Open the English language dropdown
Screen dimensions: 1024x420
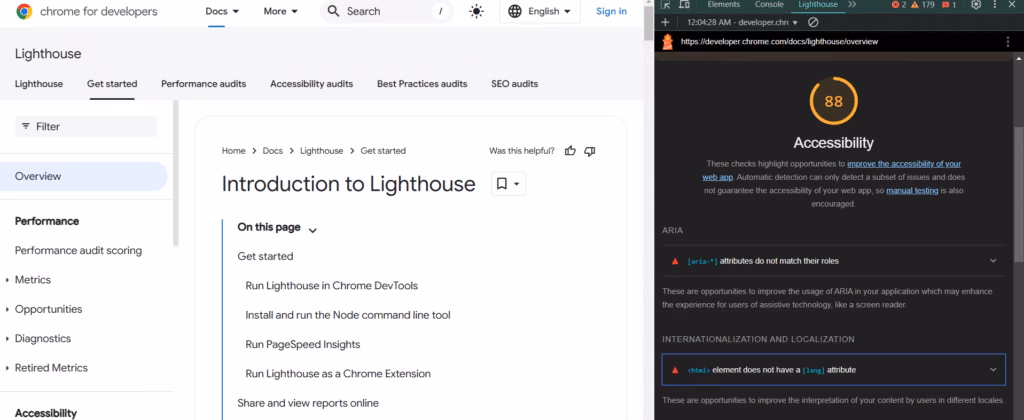[539, 11]
